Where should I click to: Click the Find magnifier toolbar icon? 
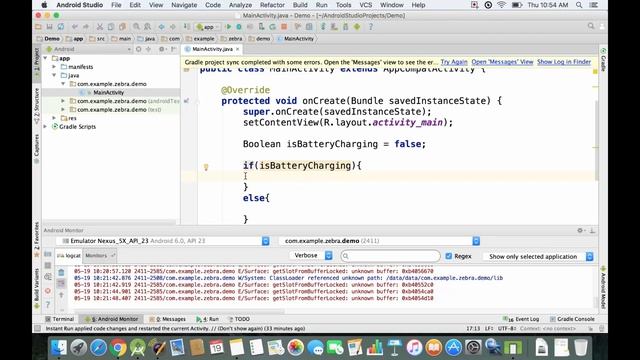pos(136,27)
